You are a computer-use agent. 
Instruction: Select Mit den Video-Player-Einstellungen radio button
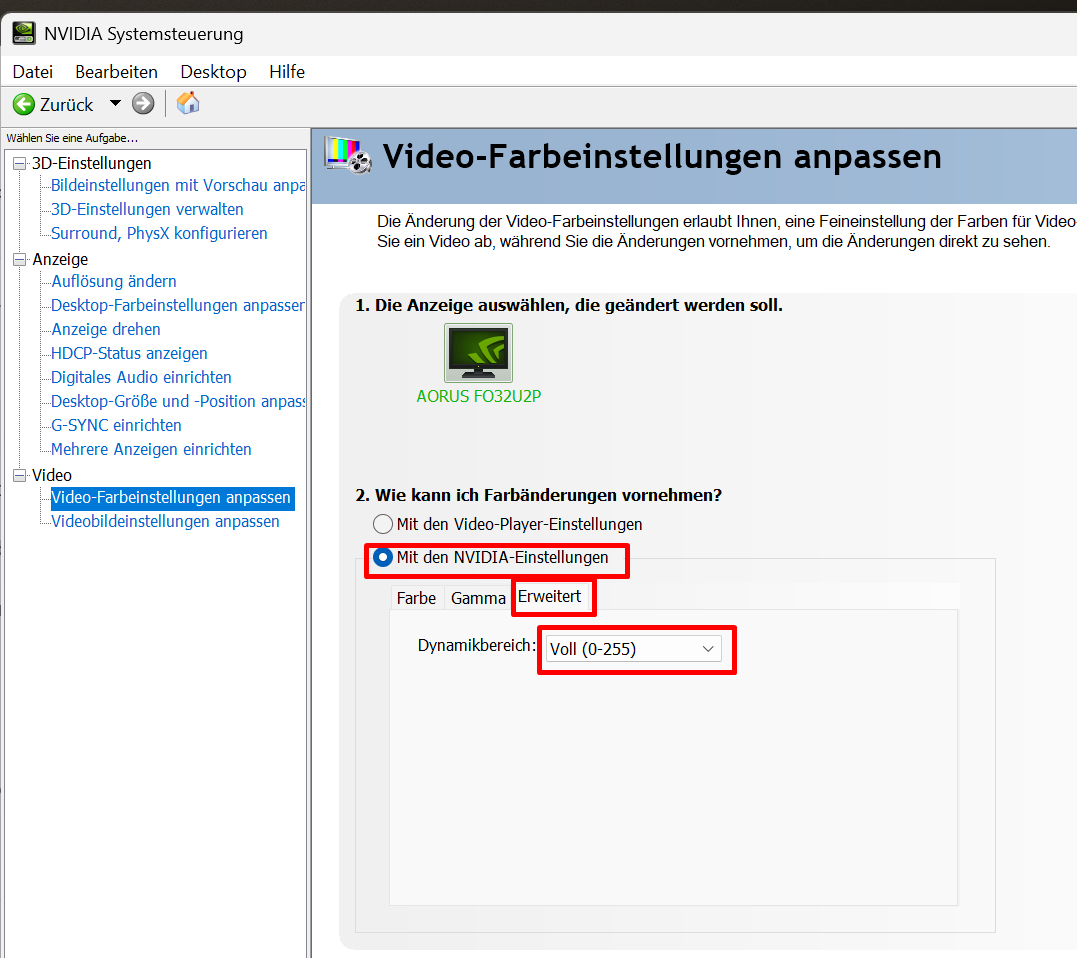[383, 524]
